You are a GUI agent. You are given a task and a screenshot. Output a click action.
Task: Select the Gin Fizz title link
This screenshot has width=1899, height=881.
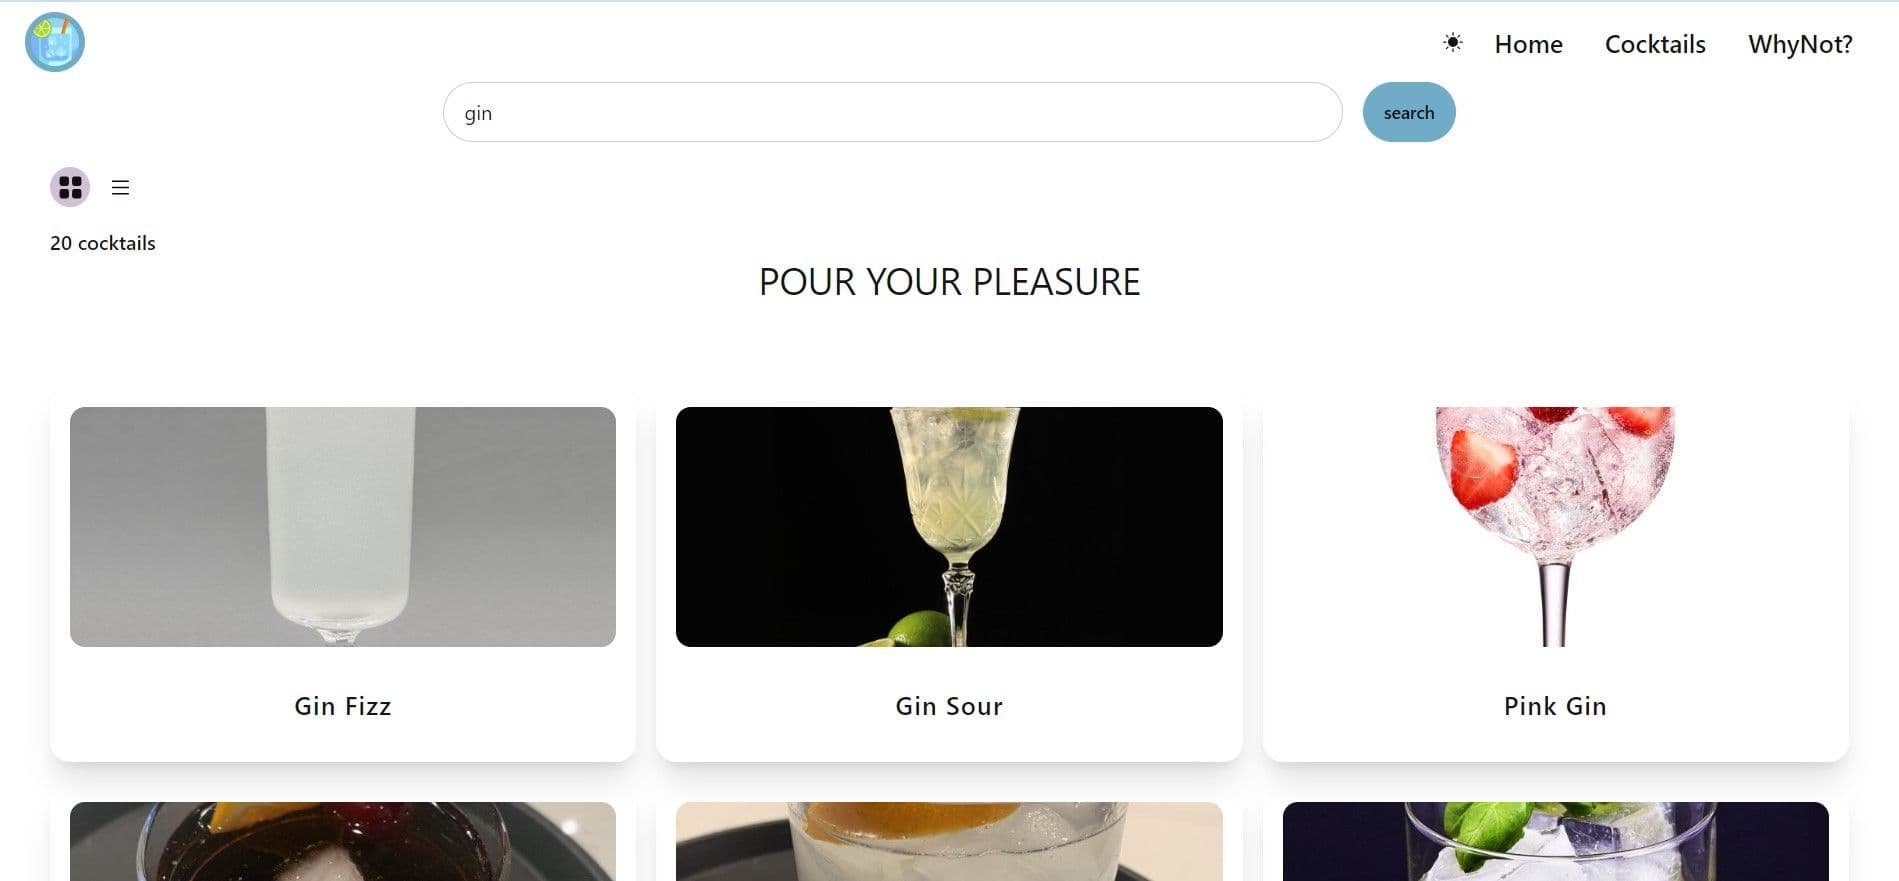click(x=343, y=706)
